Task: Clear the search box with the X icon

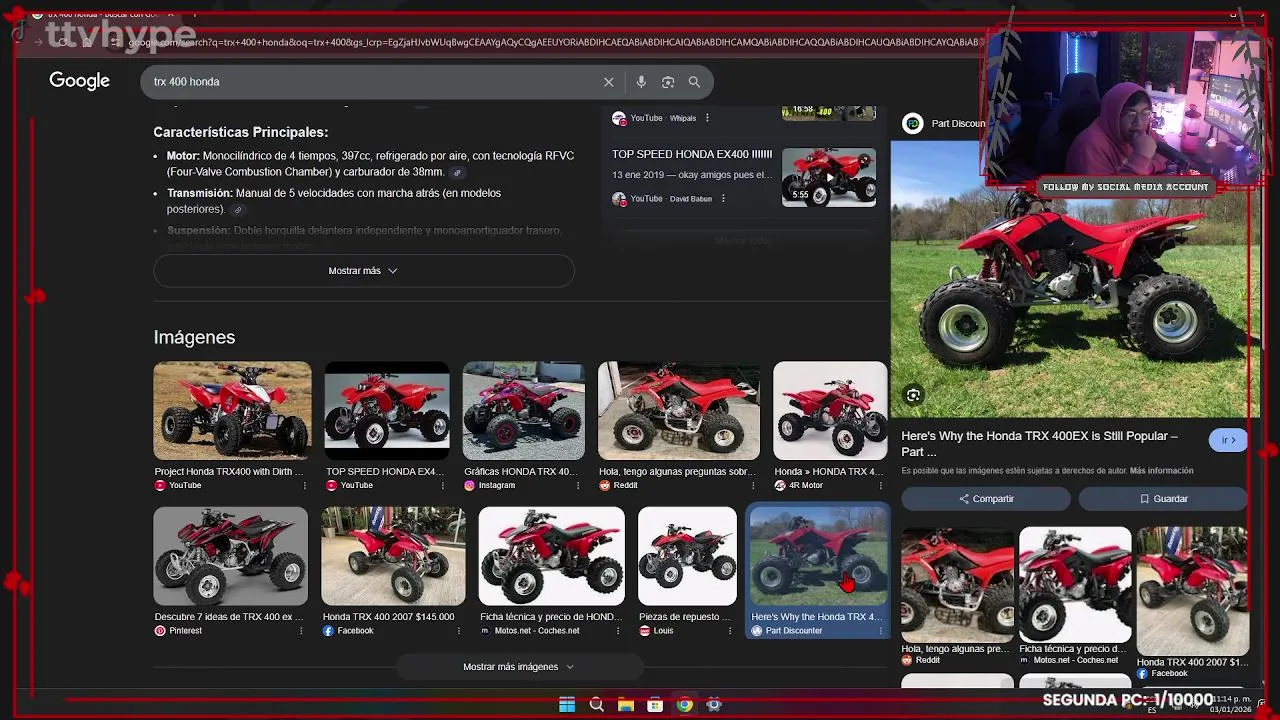Action: point(608,82)
